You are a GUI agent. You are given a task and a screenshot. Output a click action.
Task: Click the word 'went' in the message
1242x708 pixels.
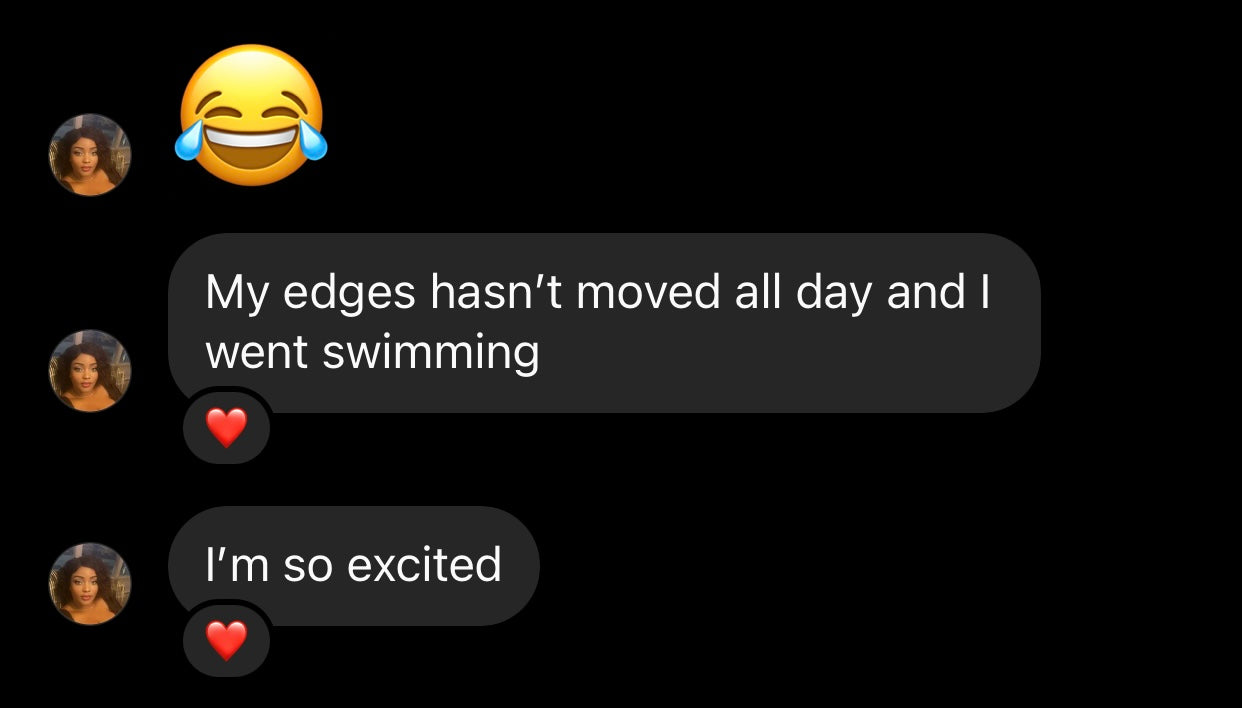click(x=257, y=354)
